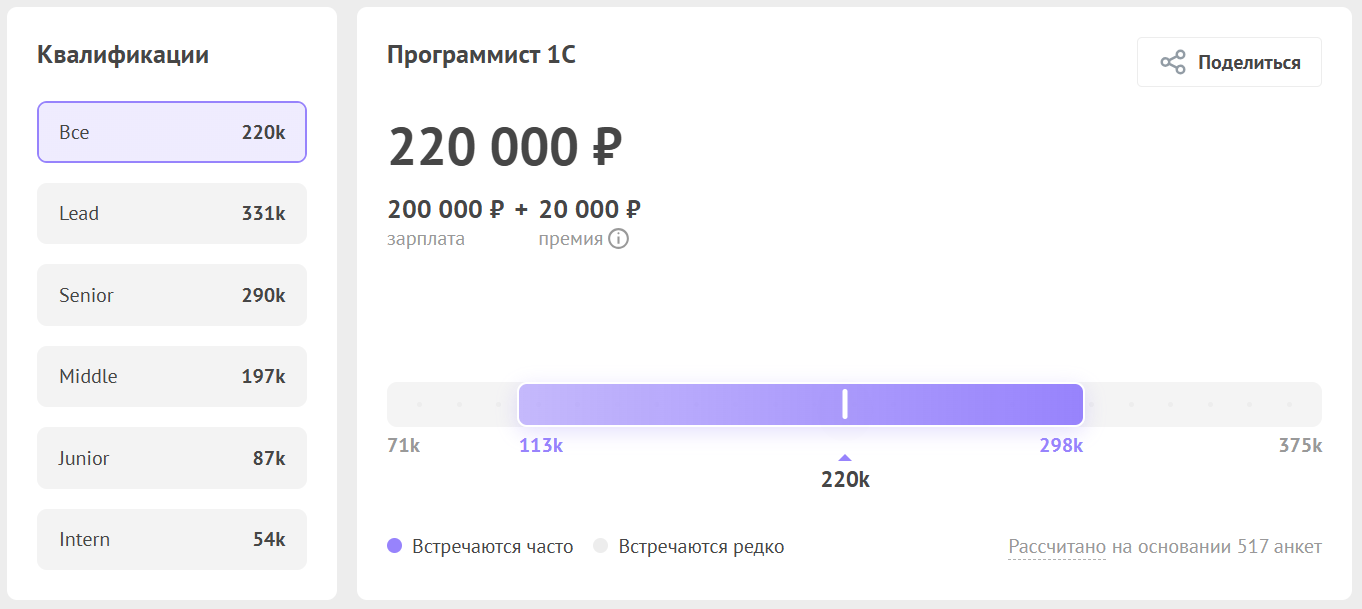
Task: Click the share icon in Поделиться button
Action: click(x=1172, y=62)
